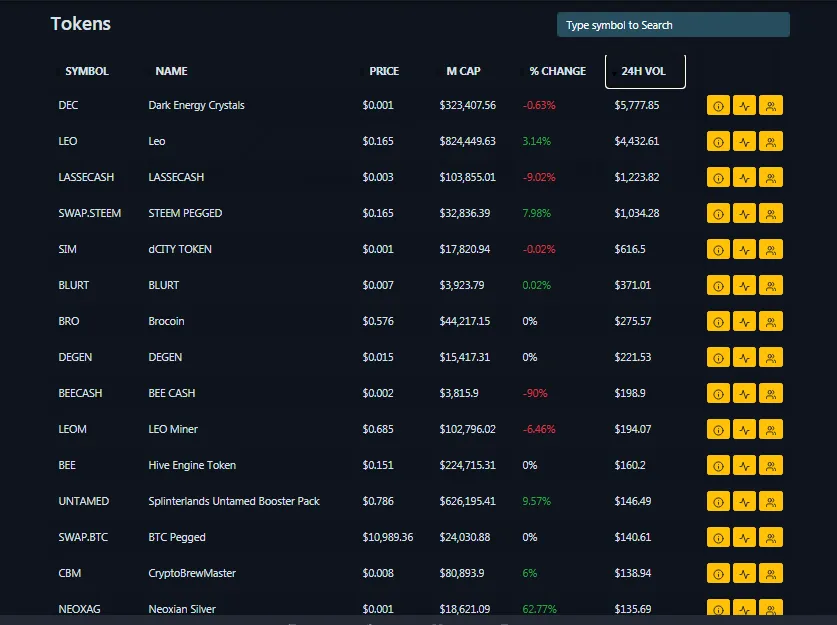Open info icon for BRO row
Screen dimensions: 837x625
[x=718, y=321]
